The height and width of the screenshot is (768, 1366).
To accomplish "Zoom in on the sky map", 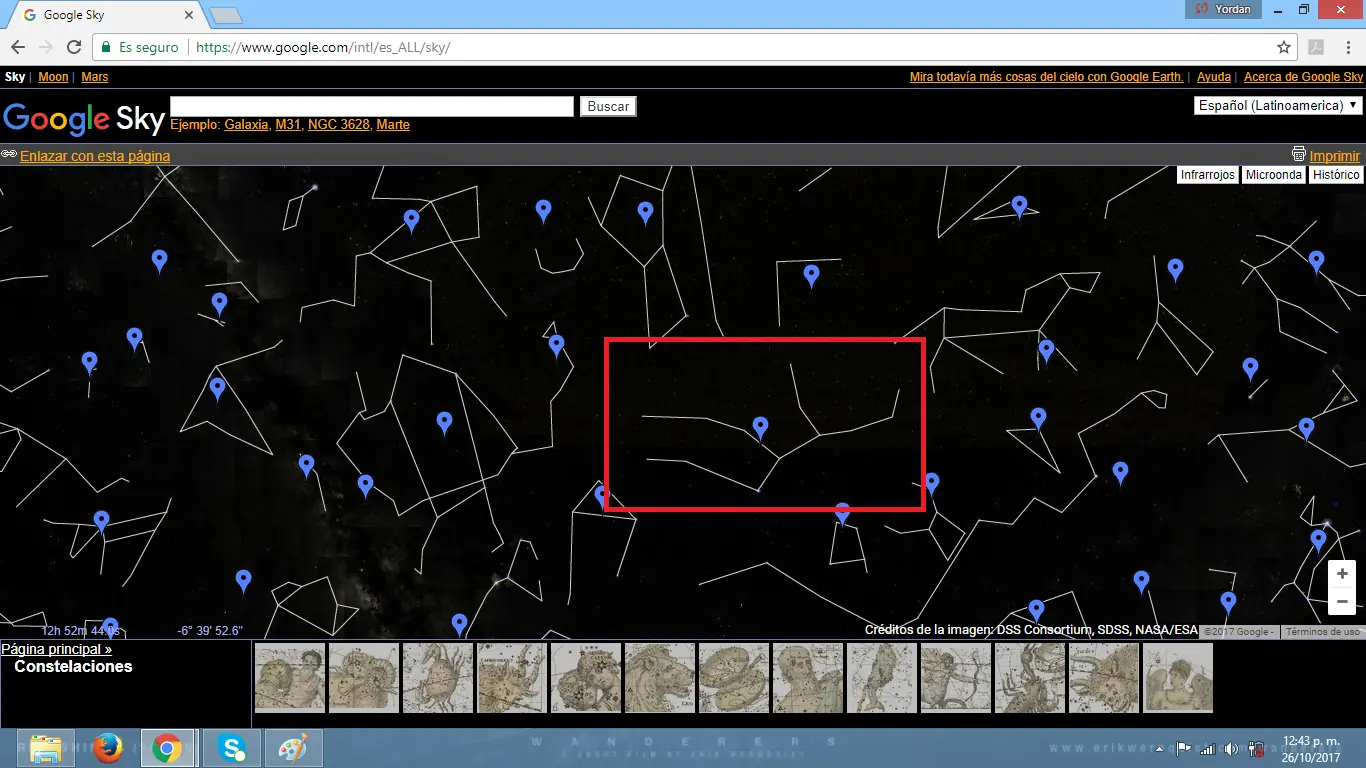I will tap(1342, 574).
